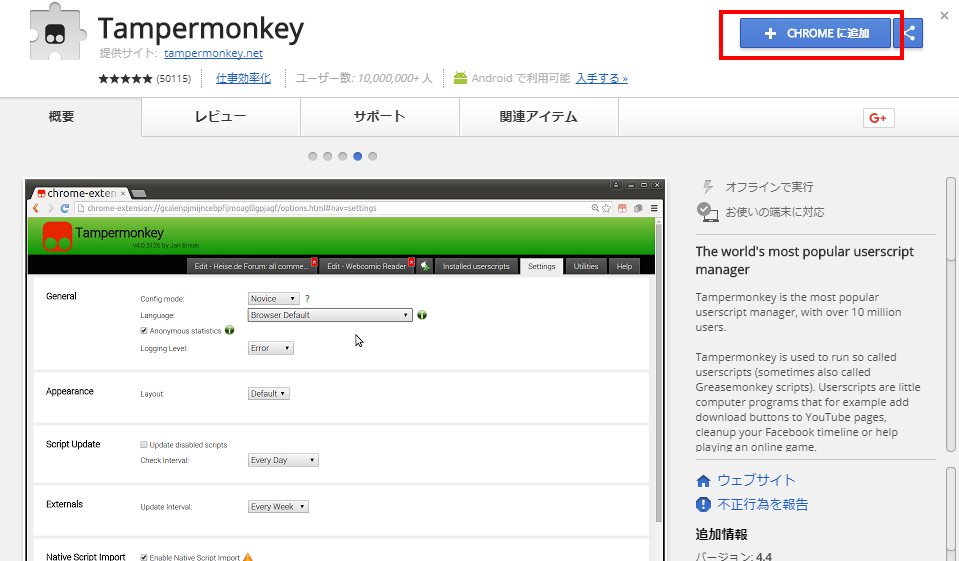Switch to the 概要 tab
Image resolution: width=959 pixels, height=561 pixels.
pos(62,117)
